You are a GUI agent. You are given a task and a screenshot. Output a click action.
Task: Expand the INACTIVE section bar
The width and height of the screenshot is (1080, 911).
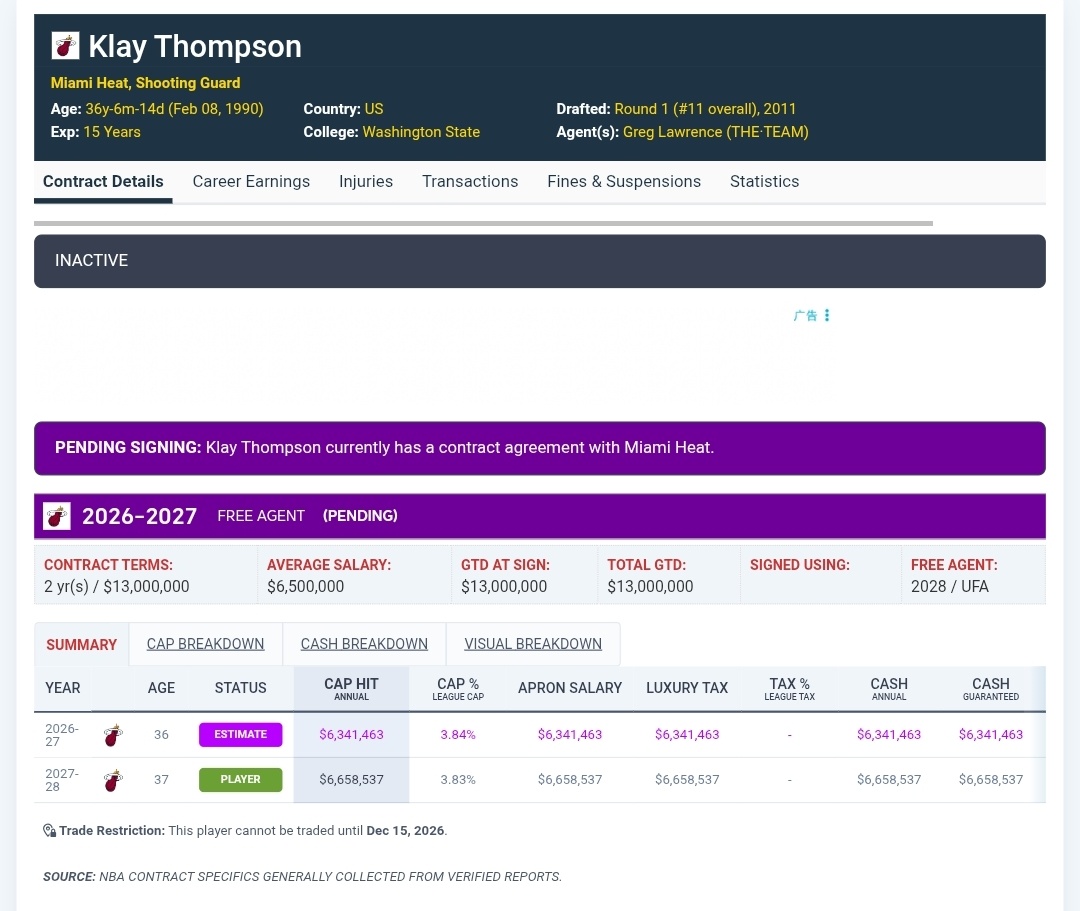540,261
